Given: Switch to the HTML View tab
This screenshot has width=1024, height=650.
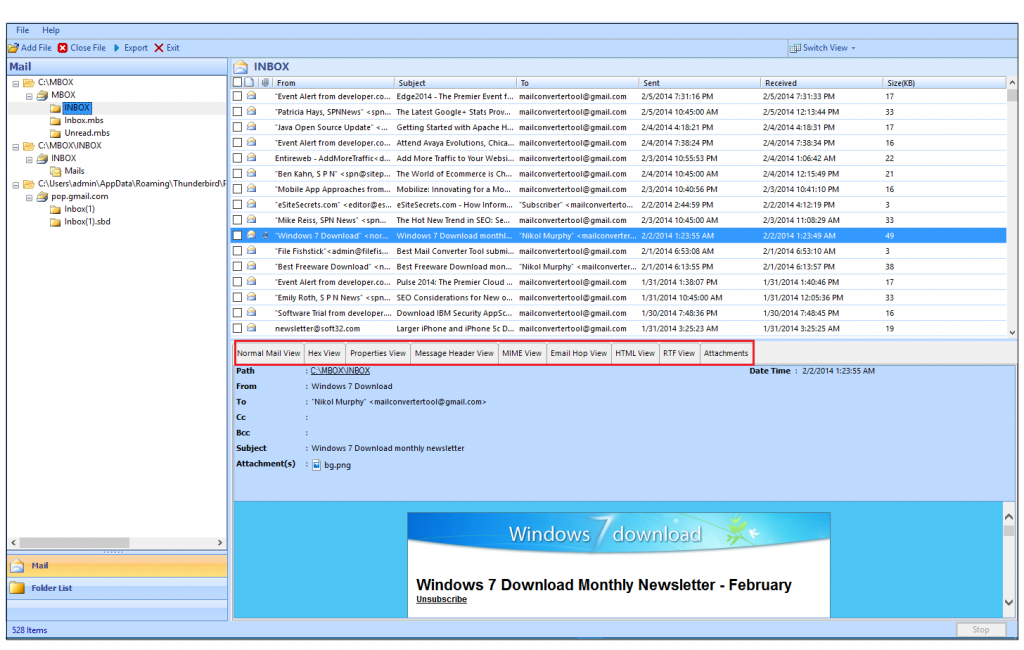Looking at the screenshot, I should point(635,353).
